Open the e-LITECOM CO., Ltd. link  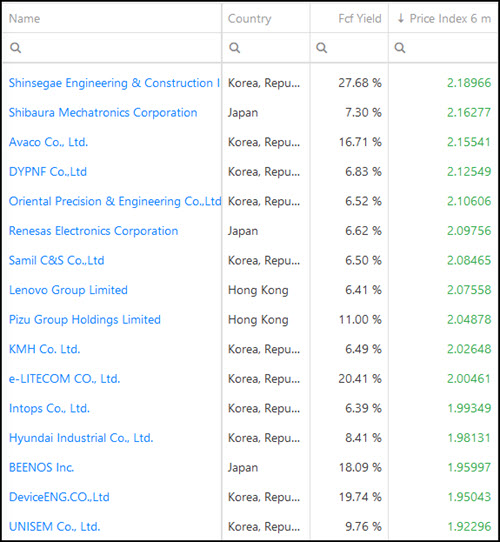(64, 379)
